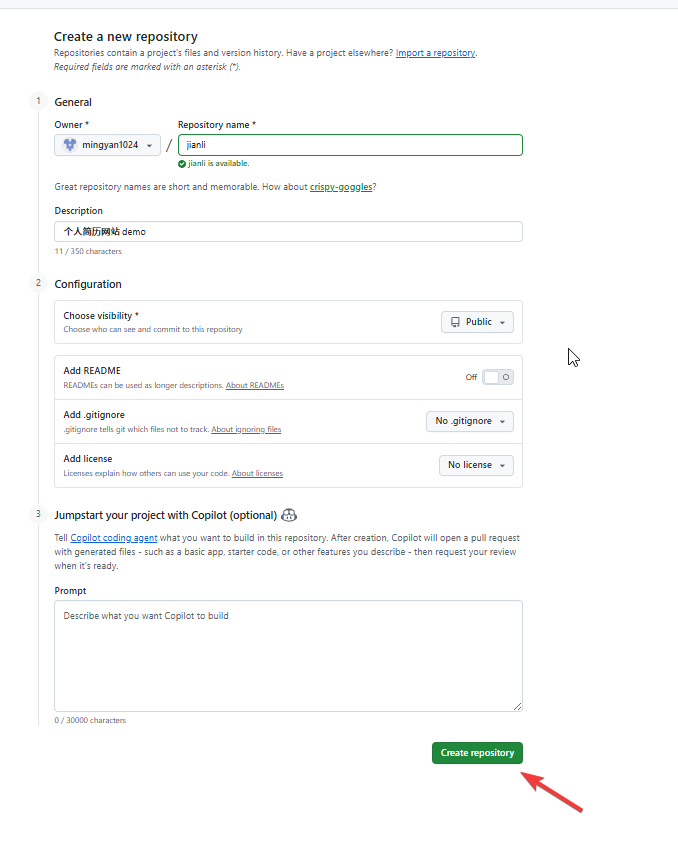Open the About READMEs link

tap(254, 386)
